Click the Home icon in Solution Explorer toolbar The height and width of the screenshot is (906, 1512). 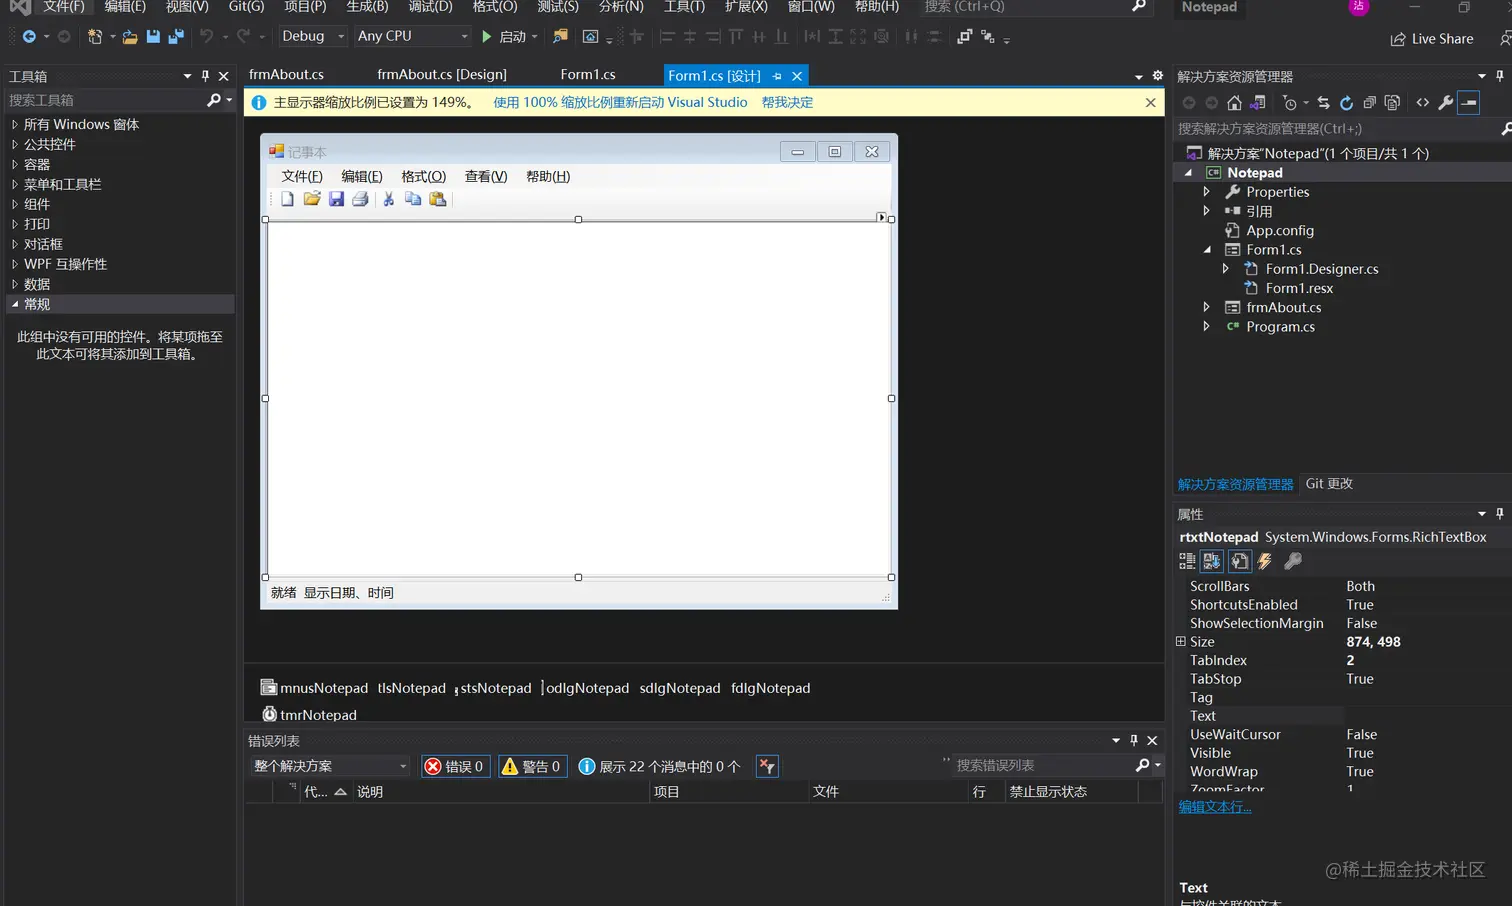click(1234, 103)
